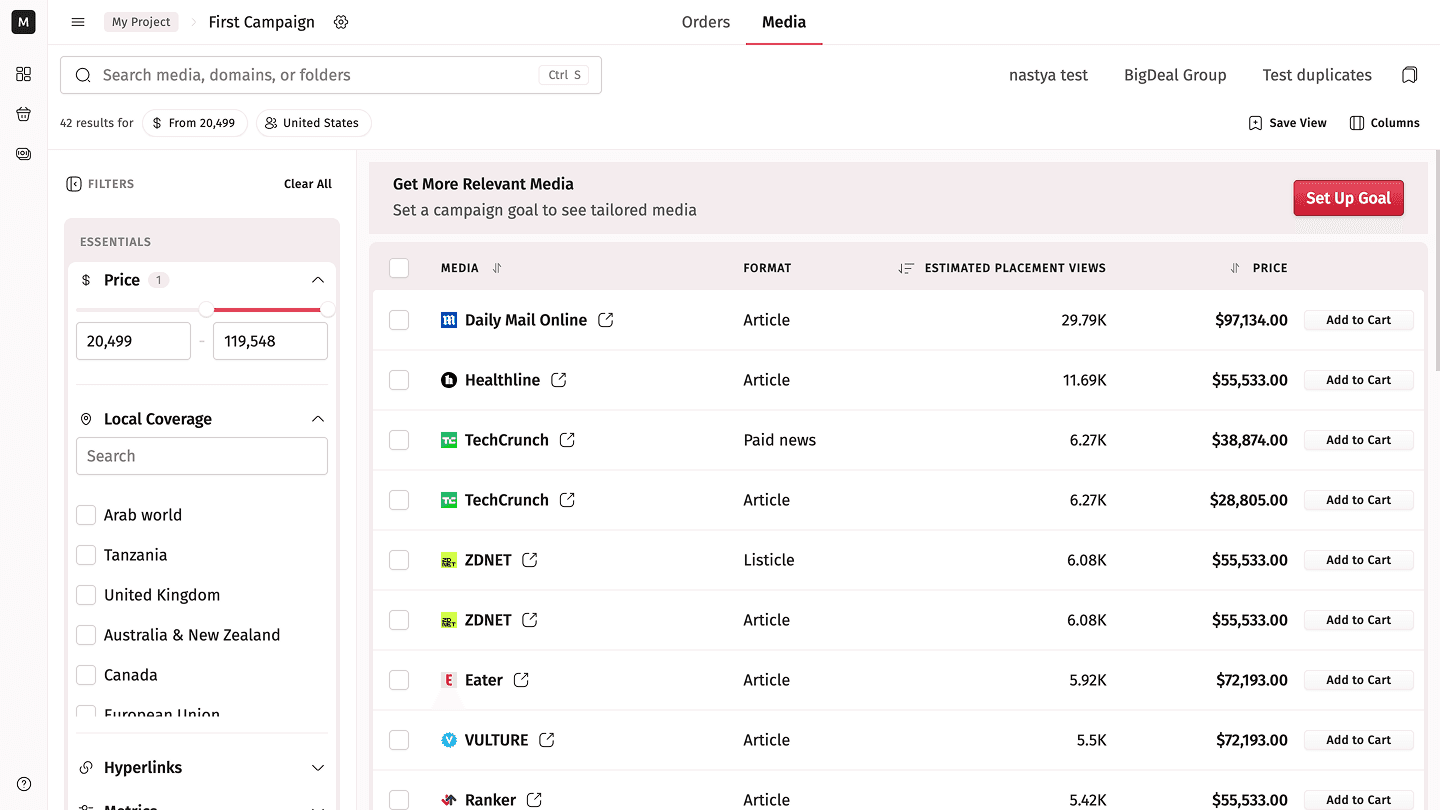Open external link for TechCrunch at $28,805.00
The height and width of the screenshot is (810, 1440).
[x=567, y=500]
